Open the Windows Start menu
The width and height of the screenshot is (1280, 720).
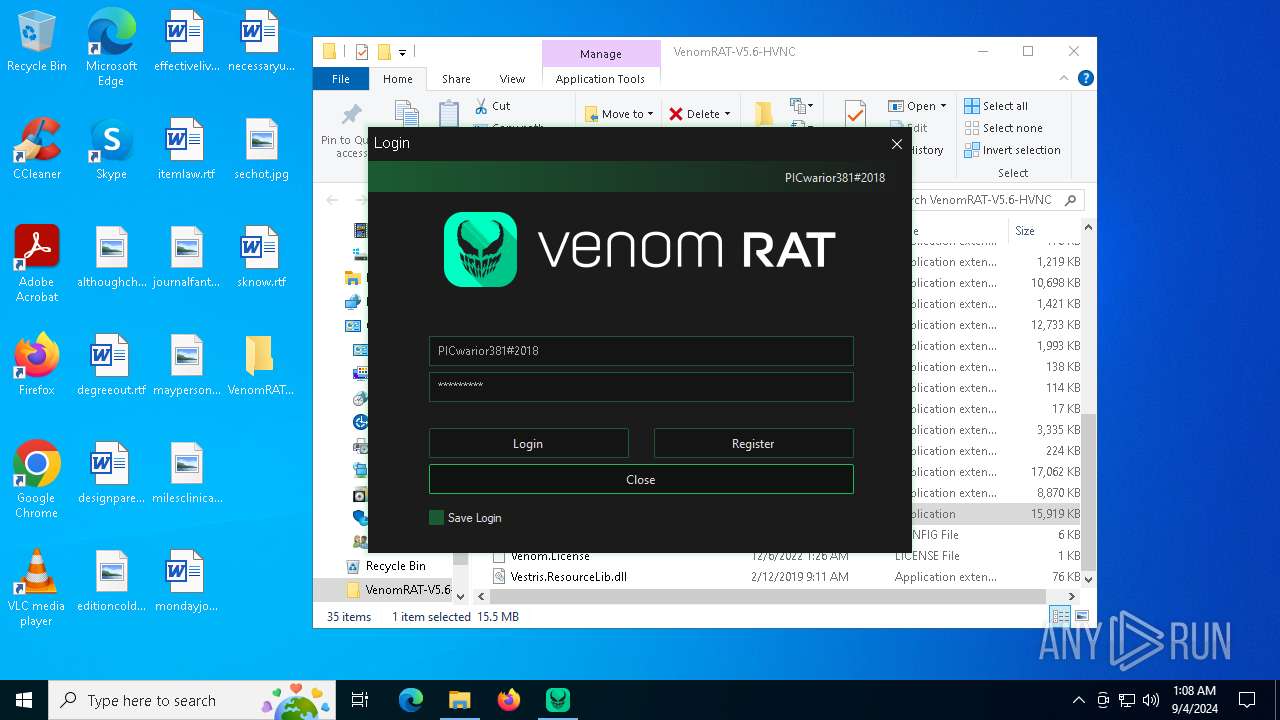(24, 700)
